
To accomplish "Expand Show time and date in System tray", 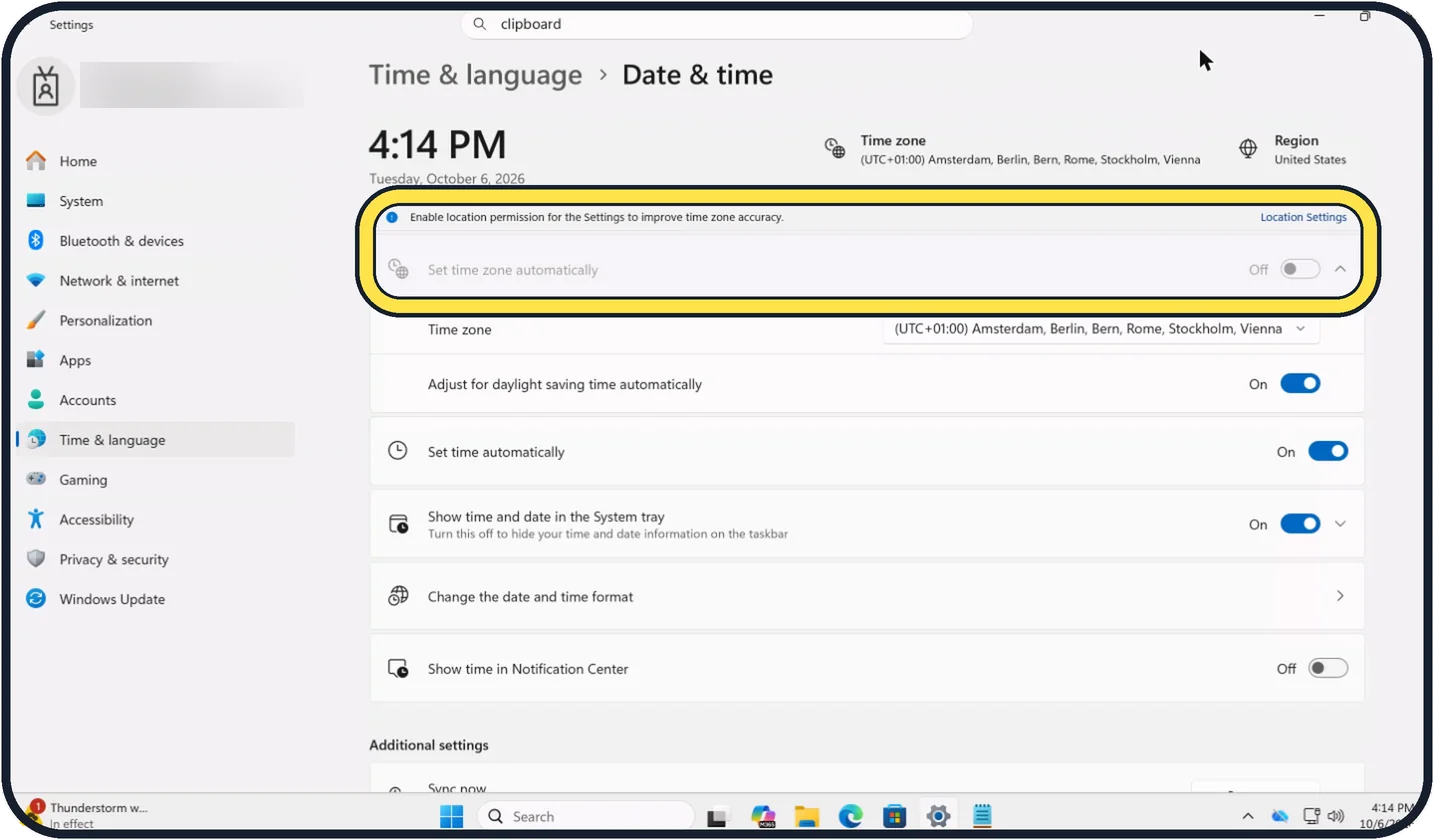I will click(x=1341, y=524).
